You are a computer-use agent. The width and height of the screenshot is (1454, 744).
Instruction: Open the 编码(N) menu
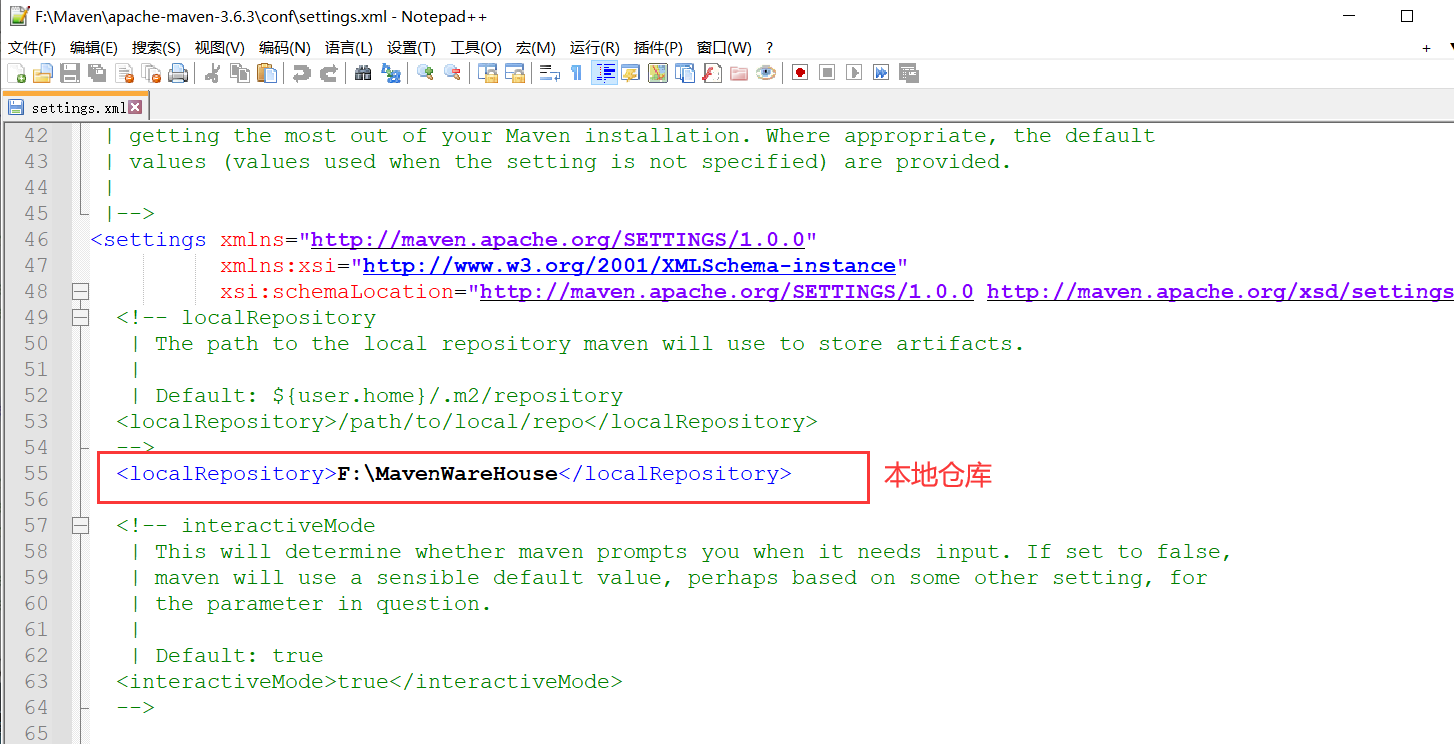(284, 47)
